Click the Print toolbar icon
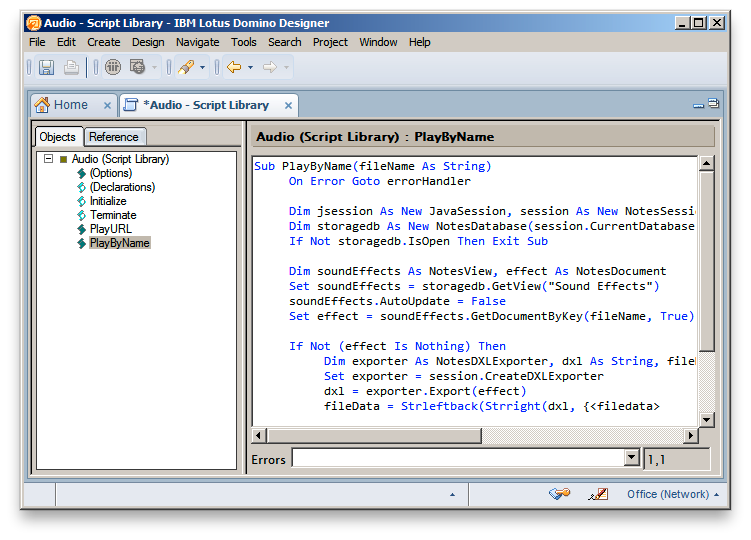Viewport: 751px width, 540px height. [x=71, y=67]
